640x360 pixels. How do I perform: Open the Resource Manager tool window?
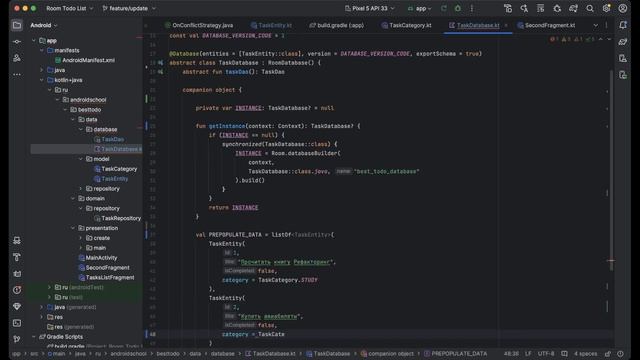(x=17, y=58)
